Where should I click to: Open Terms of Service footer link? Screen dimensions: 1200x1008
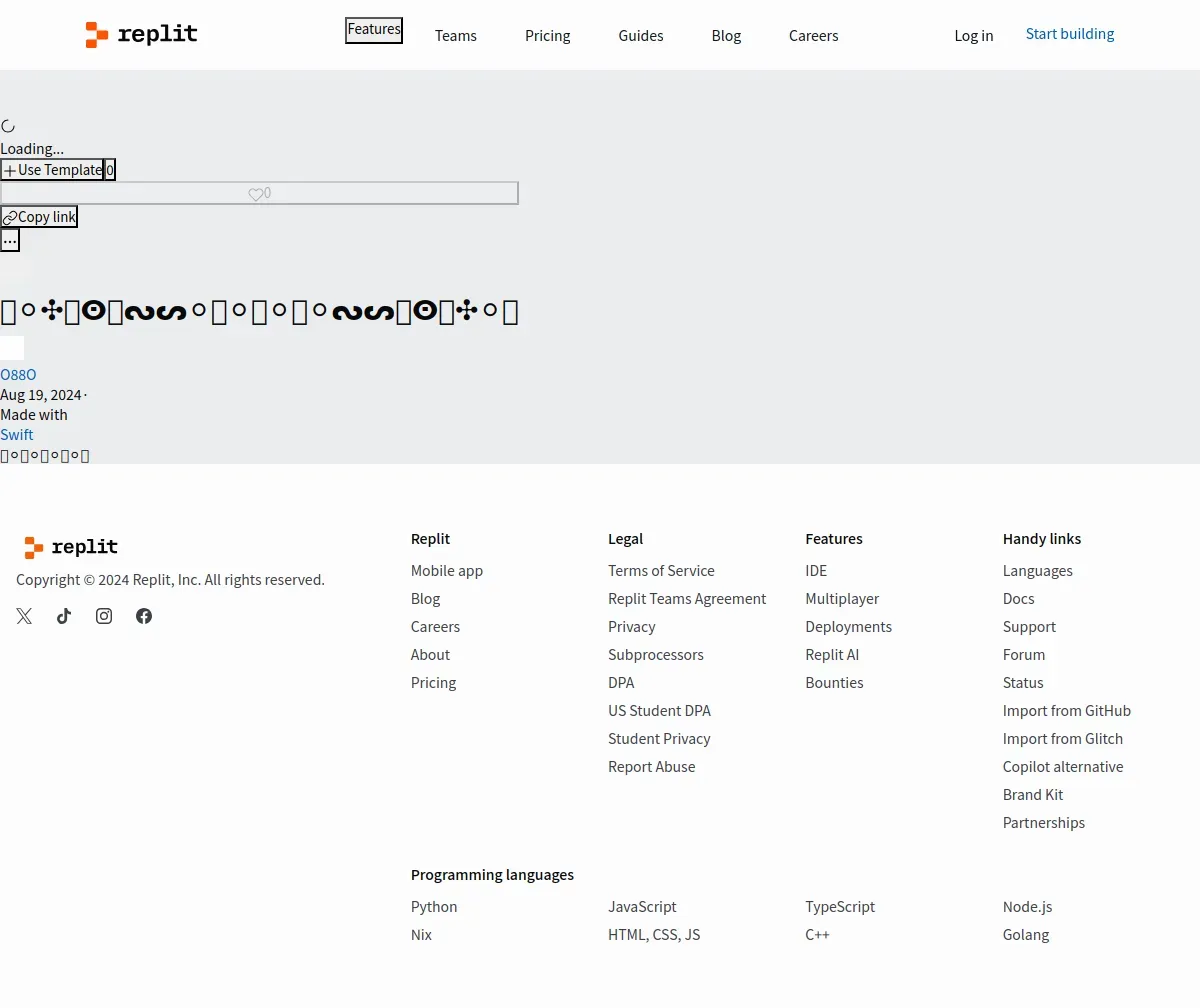pos(662,571)
